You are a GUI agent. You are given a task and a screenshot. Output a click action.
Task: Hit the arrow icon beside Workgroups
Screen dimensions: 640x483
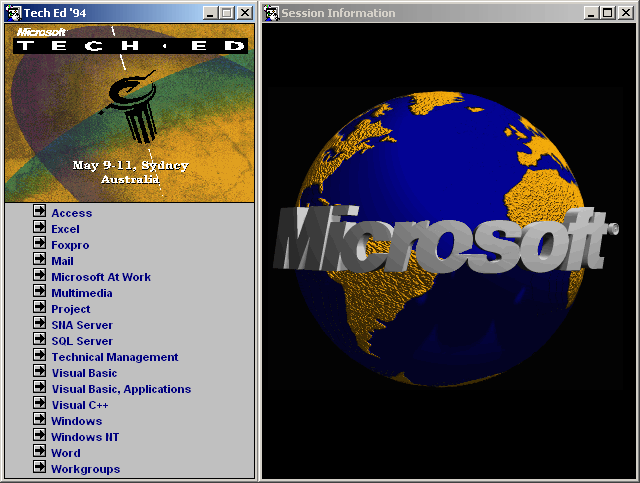(39, 468)
